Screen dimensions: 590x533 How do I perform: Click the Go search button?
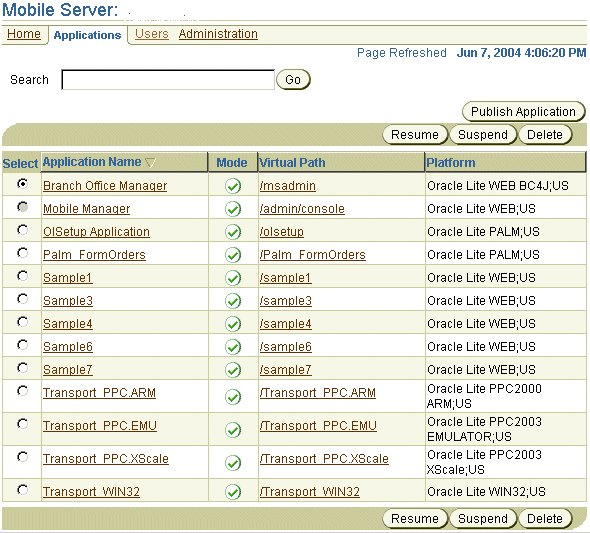point(293,80)
